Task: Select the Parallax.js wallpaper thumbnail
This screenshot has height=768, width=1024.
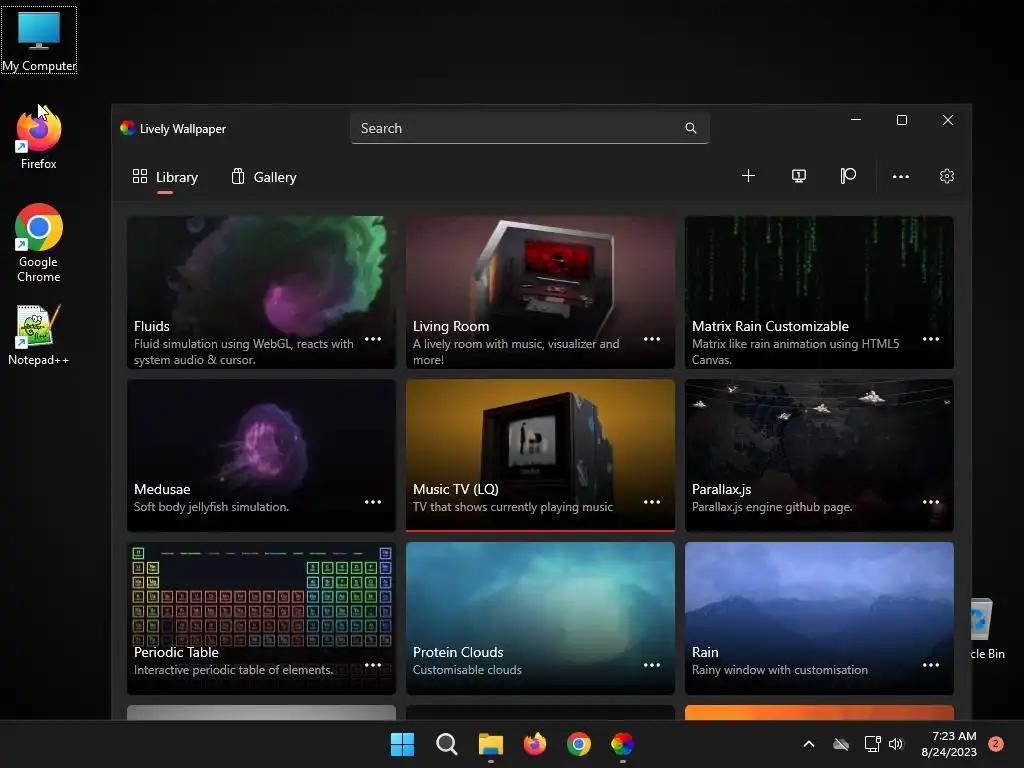Action: point(819,455)
